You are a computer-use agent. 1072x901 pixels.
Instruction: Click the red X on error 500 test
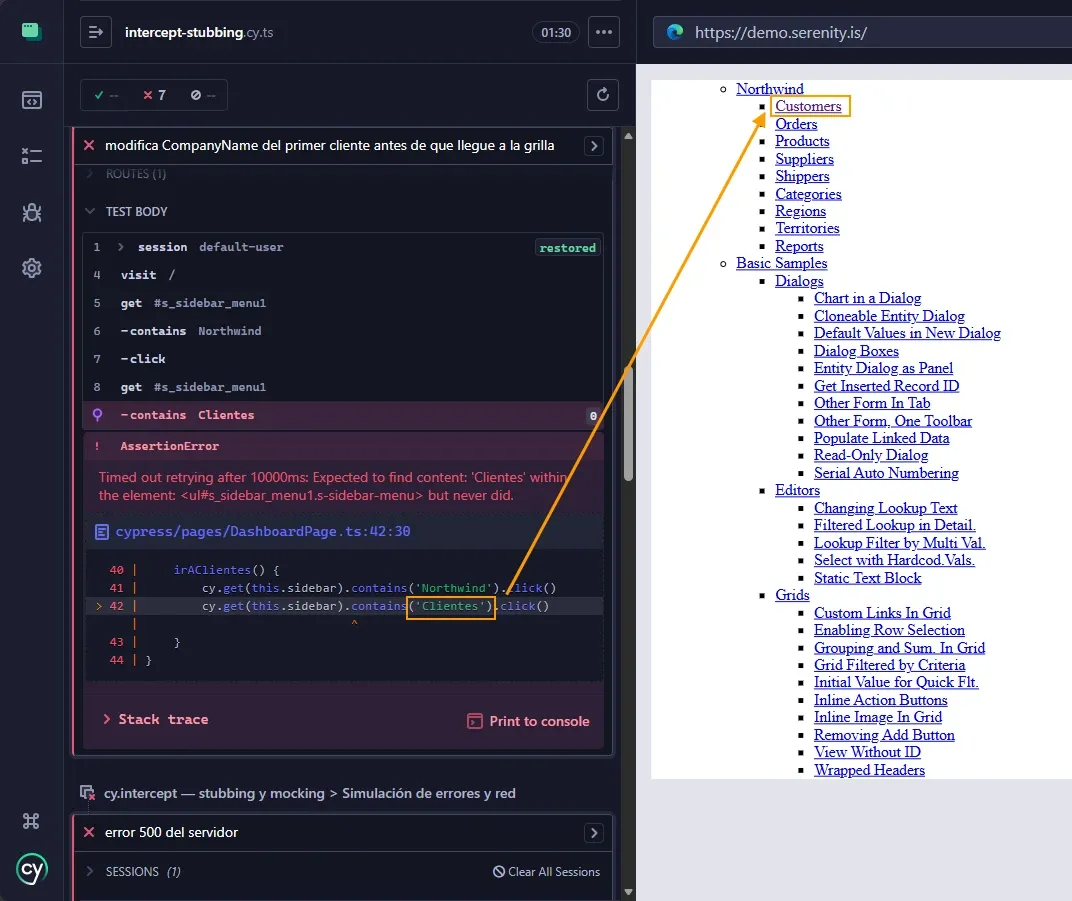(x=89, y=832)
